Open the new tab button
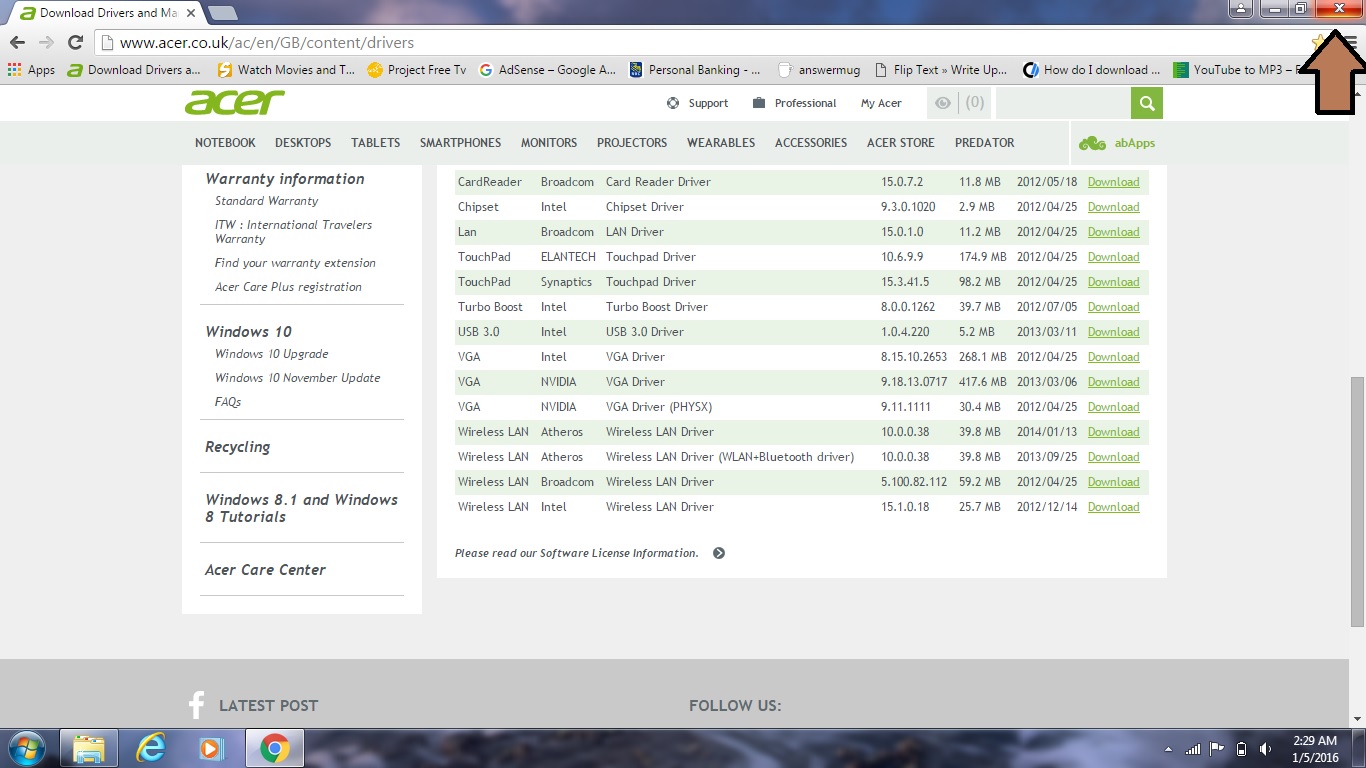Screen dimensions: 1366x768 [x=222, y=13]
